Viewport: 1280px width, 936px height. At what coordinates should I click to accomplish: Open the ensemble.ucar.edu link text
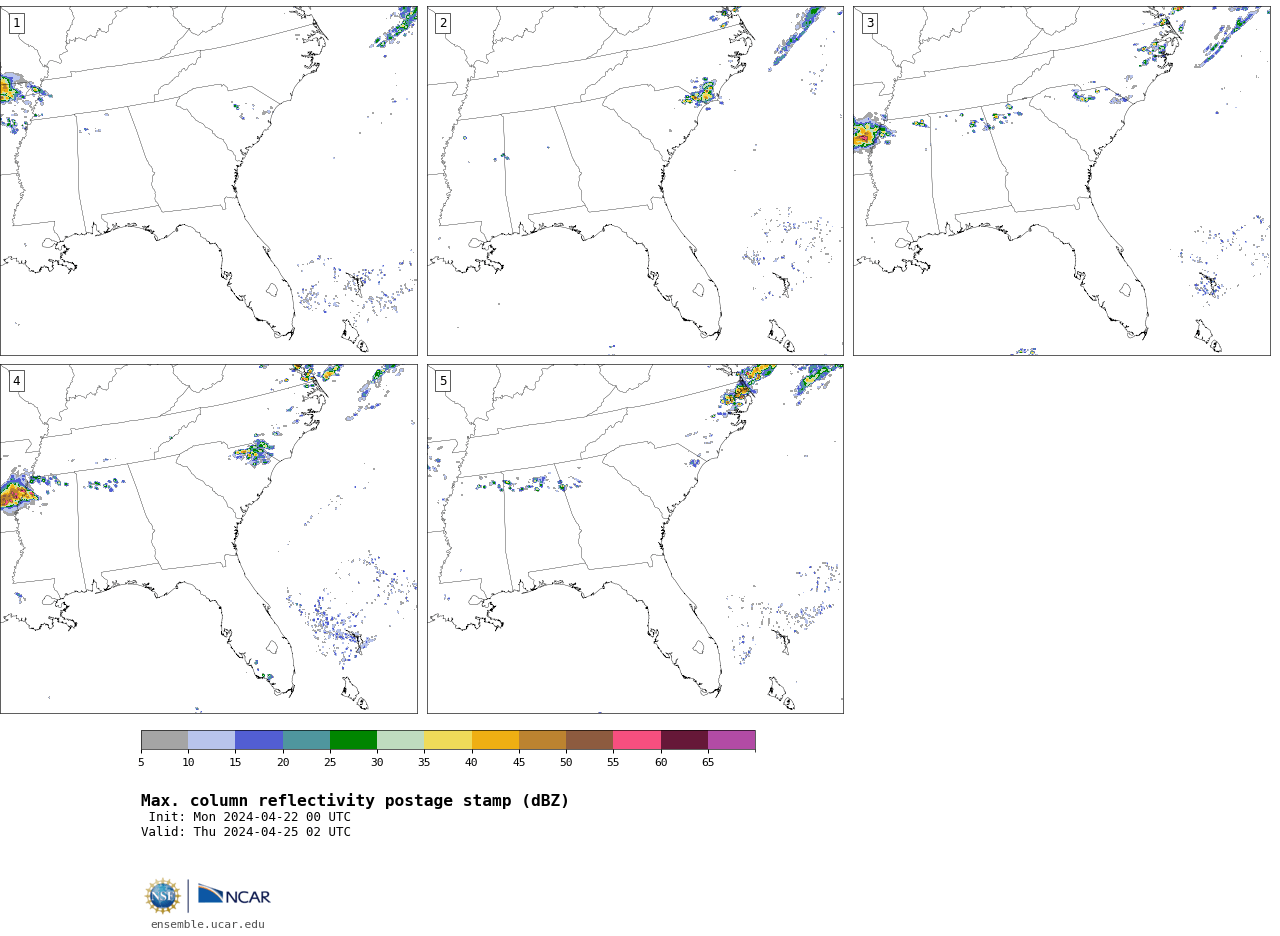tap(208, 925)
